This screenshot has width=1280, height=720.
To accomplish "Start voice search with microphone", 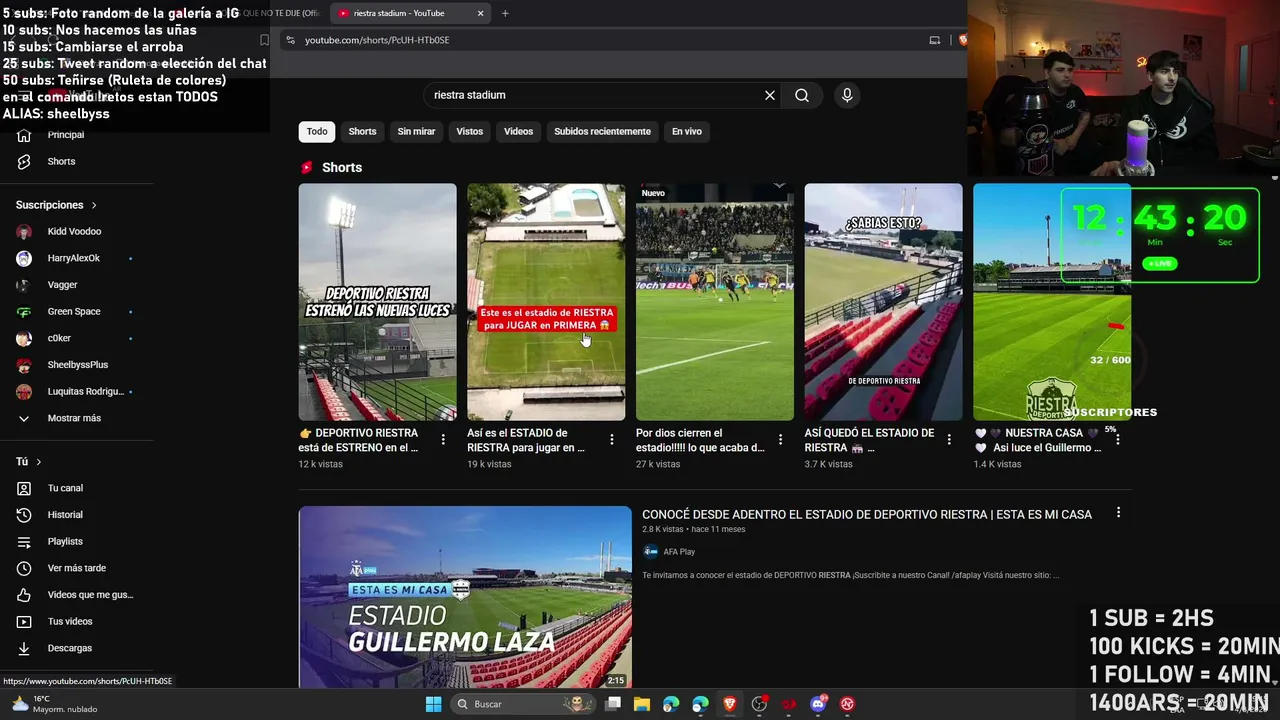I will 847,95.
